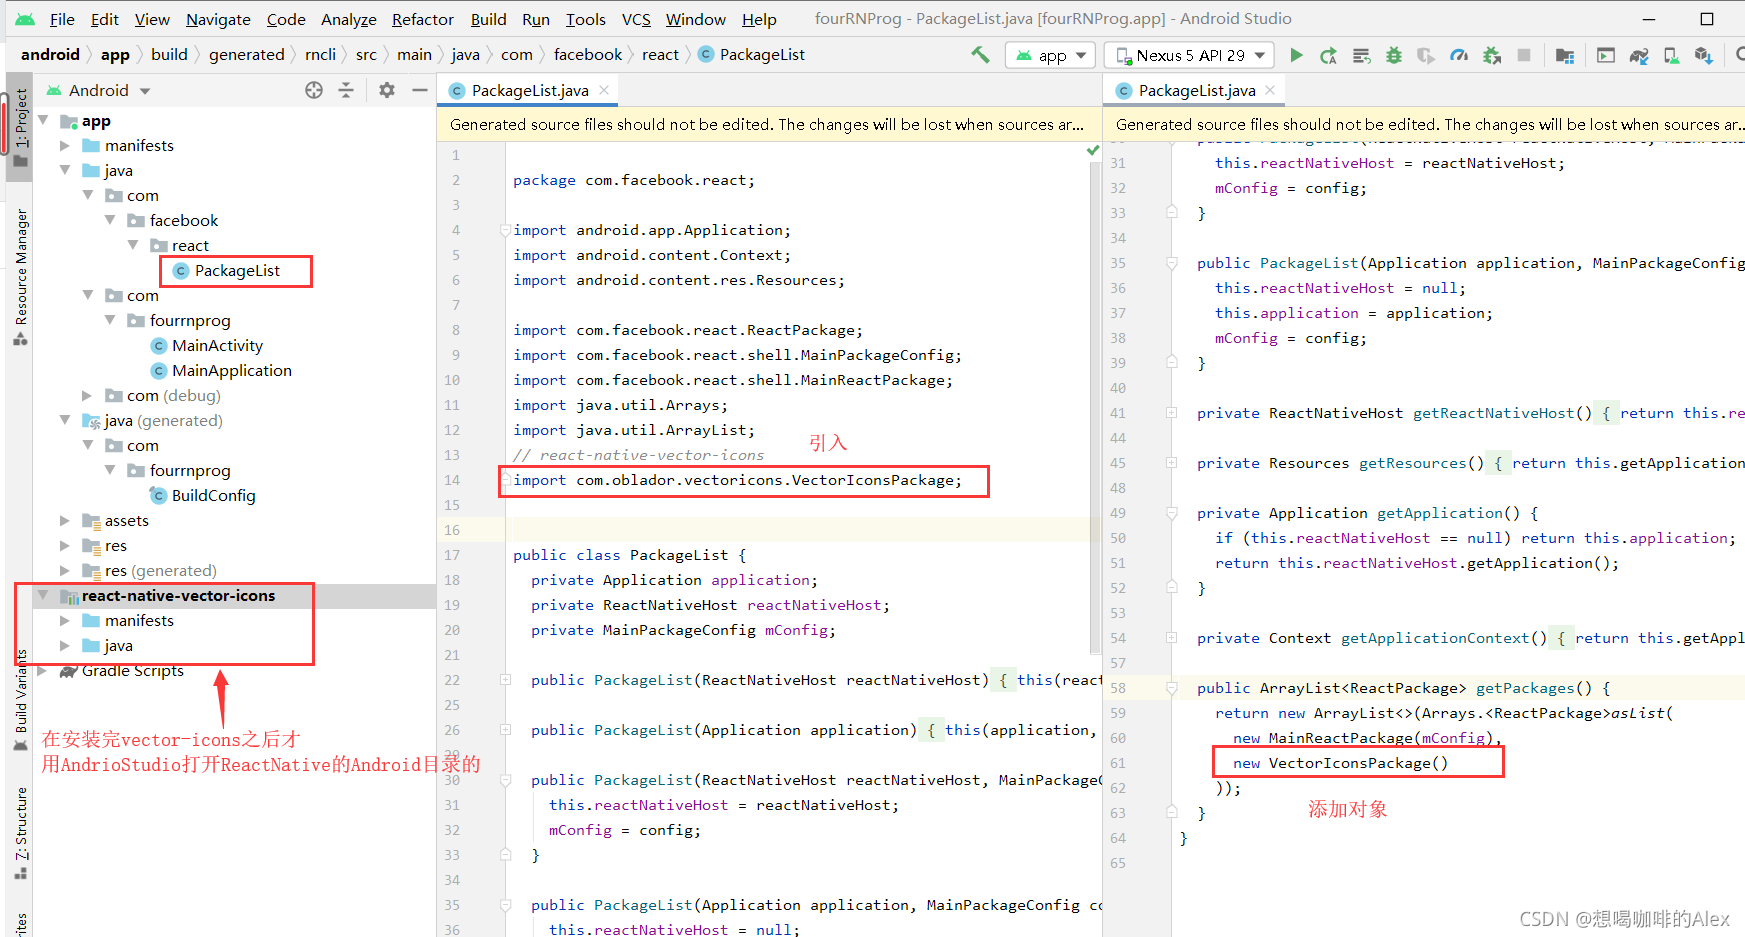The width and height of the screenshot is (1745, 937).
Task: Collapse the facebook package node
Action: pyautogui.click(x=110, y=220)
